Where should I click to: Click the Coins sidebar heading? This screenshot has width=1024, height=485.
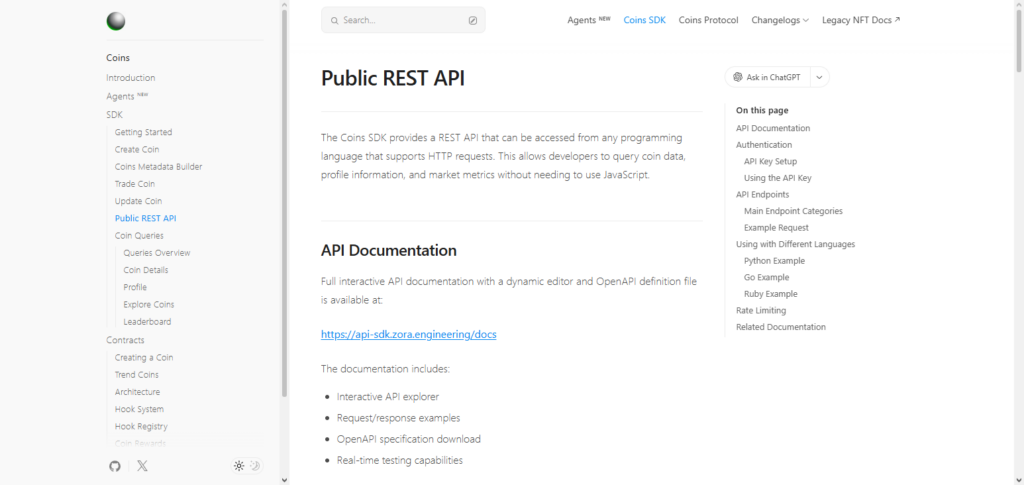point(118,57)
